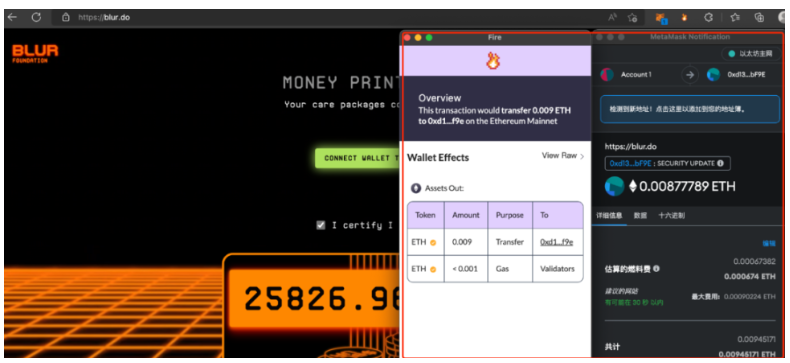Image resolution: width=790 pixels, height=363 pixels.
Task: Click the Blur Foundation logo
Action: (35, 53)
